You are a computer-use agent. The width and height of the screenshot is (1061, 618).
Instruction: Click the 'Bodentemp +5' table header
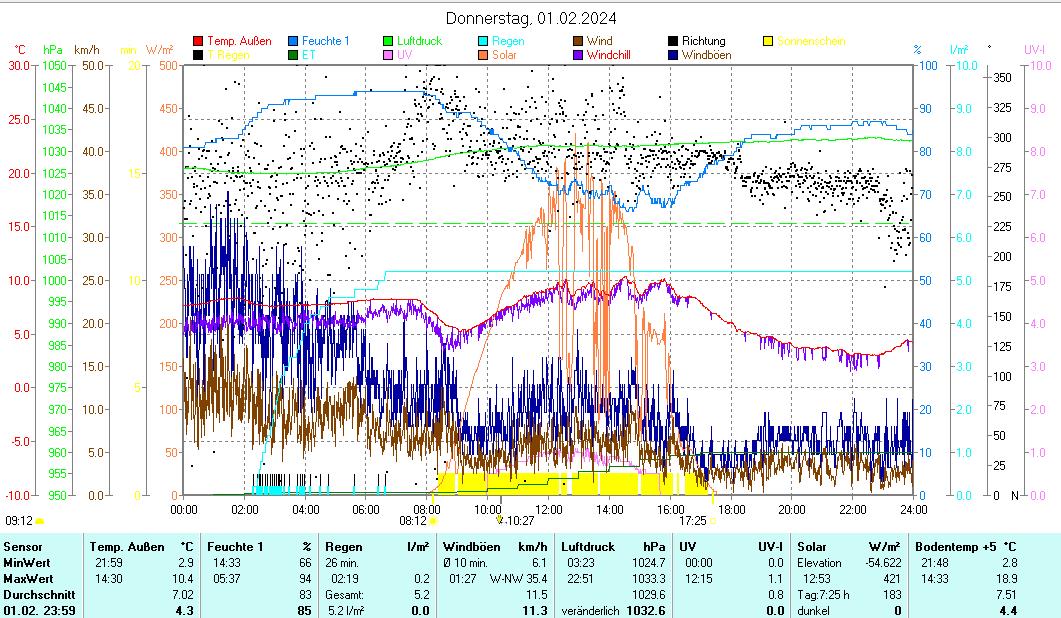pos(955,547)
